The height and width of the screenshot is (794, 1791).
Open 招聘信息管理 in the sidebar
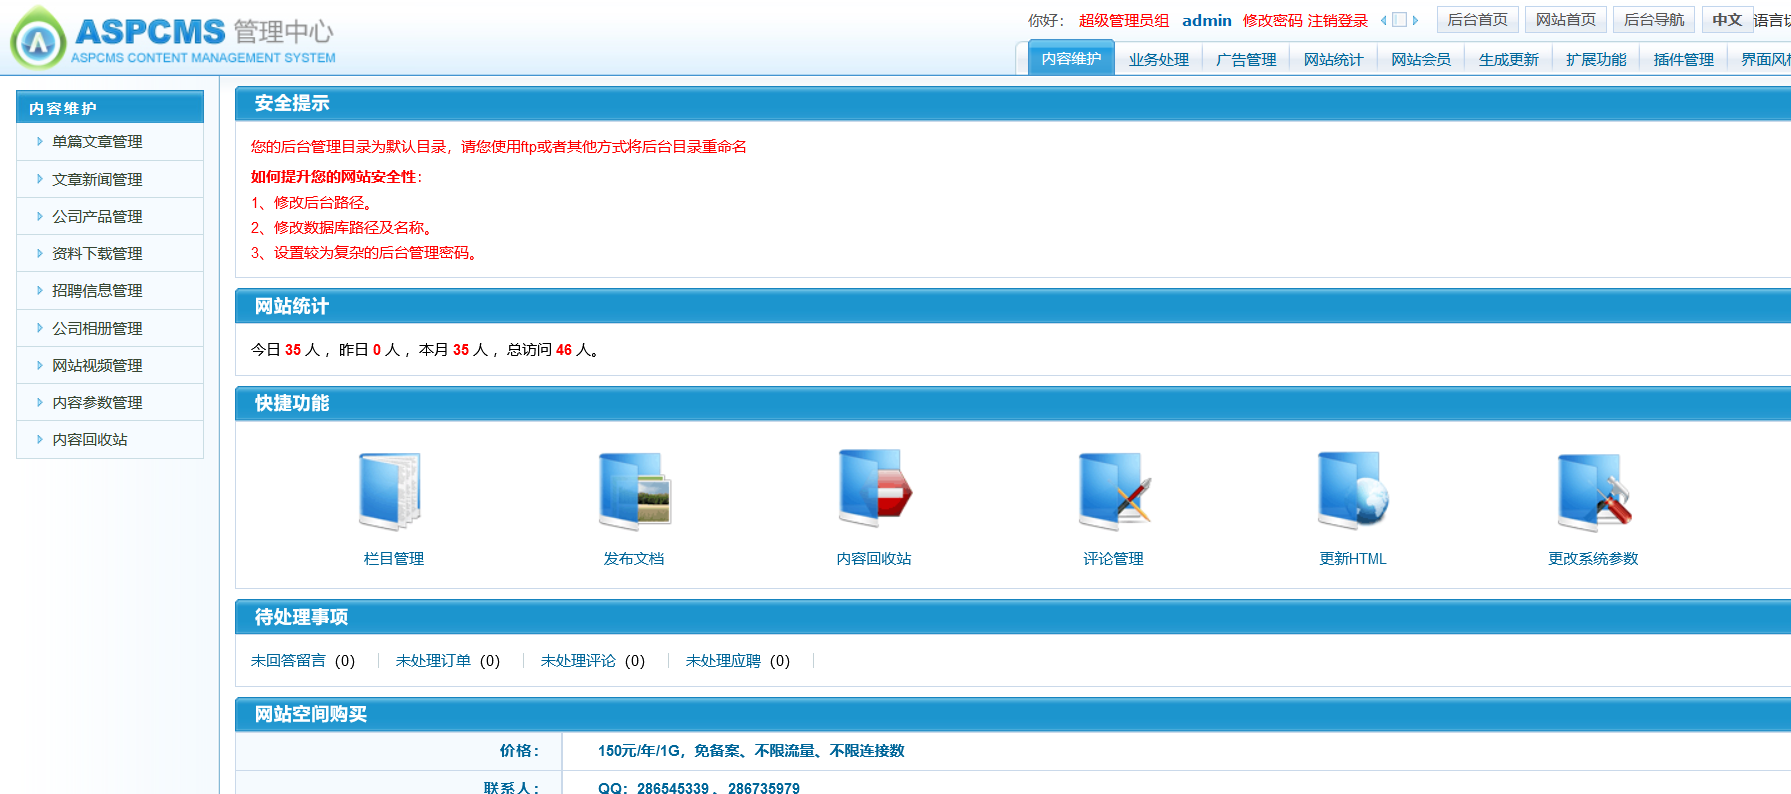[97, 290]
